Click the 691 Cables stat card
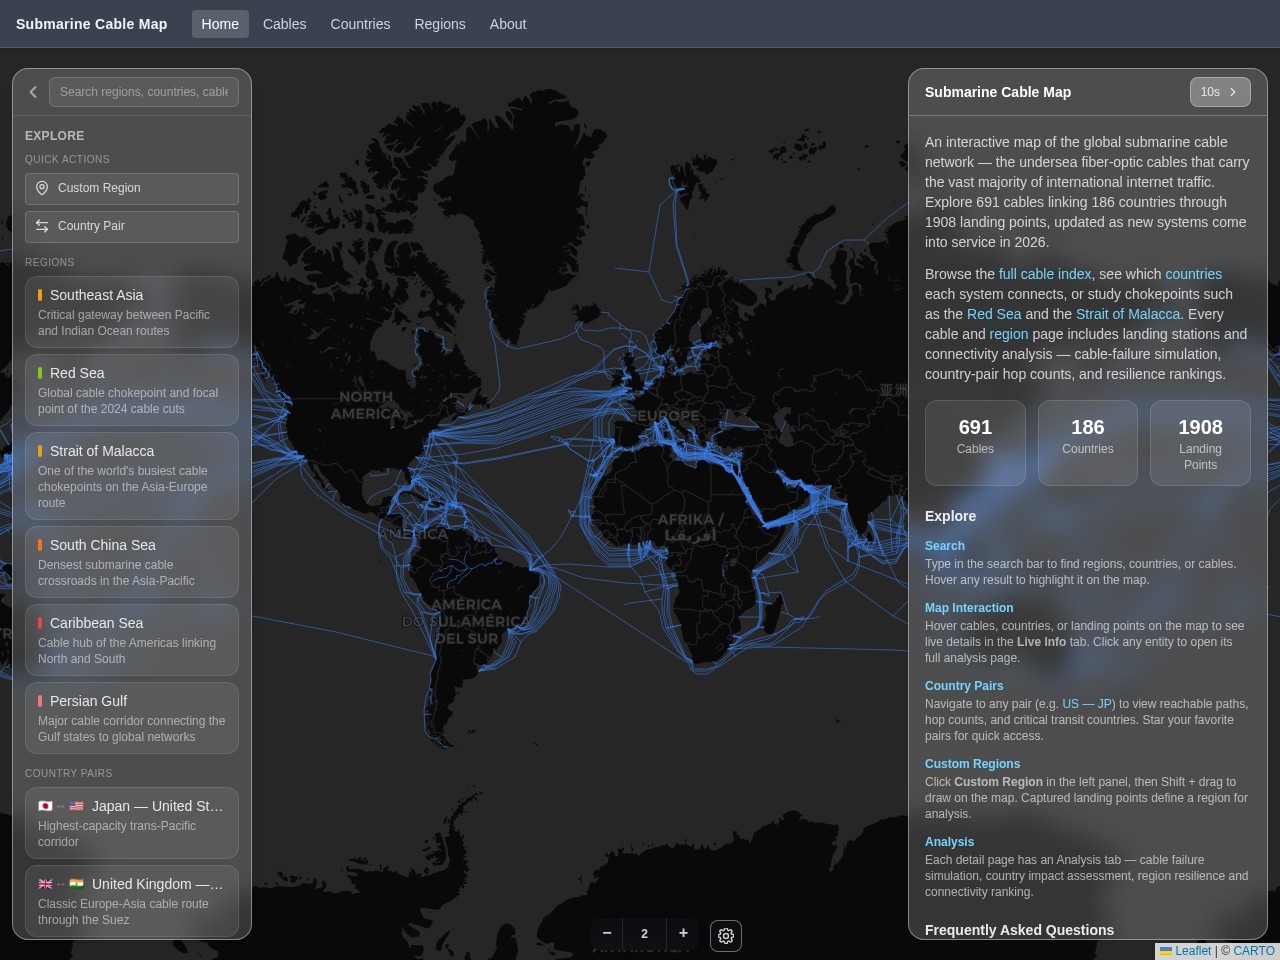Viewport: 1280px width, 960px height. [x=975, y=443]
